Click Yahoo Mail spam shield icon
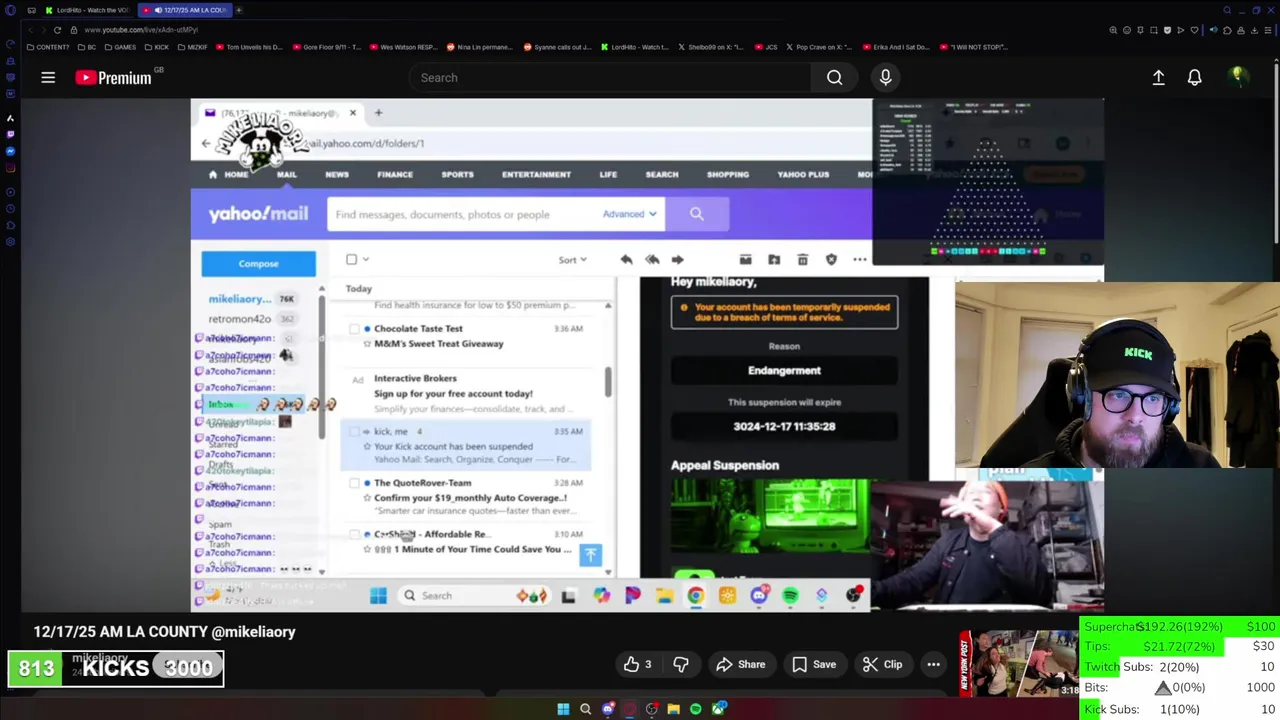The height and width of the screenshot is (720, 1280). pyautogui.click(x=831, y=260)
